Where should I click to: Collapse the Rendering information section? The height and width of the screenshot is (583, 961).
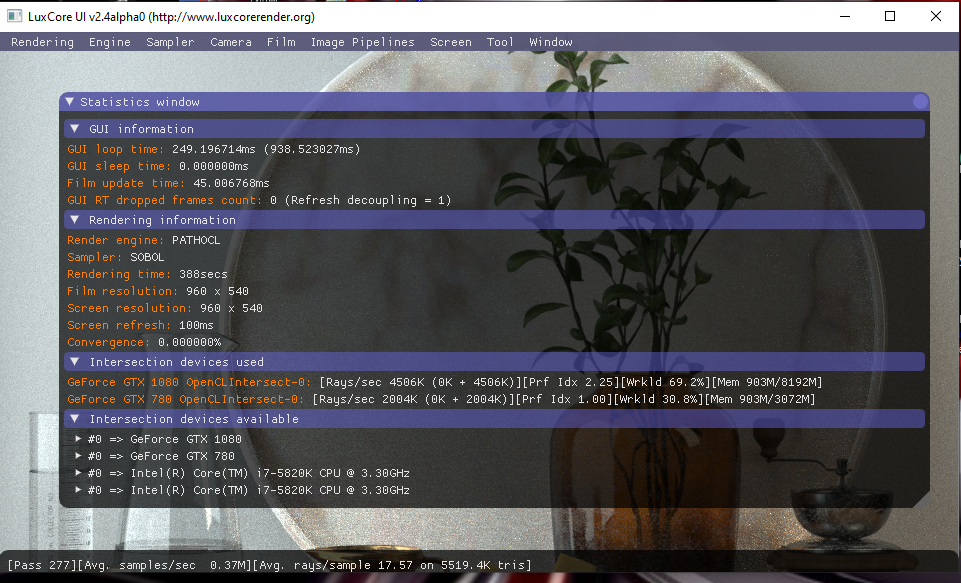75,220
